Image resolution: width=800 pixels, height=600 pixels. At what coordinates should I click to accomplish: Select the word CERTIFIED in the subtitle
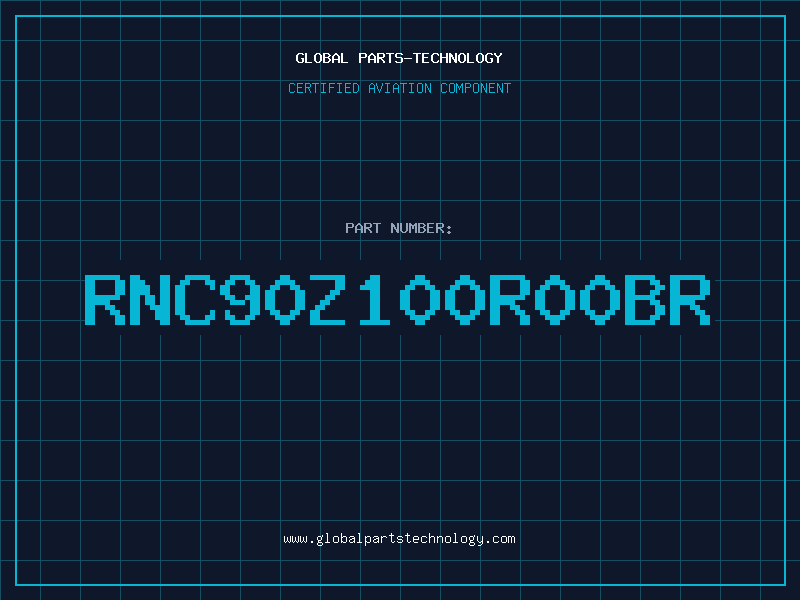(x=324, y=88)
